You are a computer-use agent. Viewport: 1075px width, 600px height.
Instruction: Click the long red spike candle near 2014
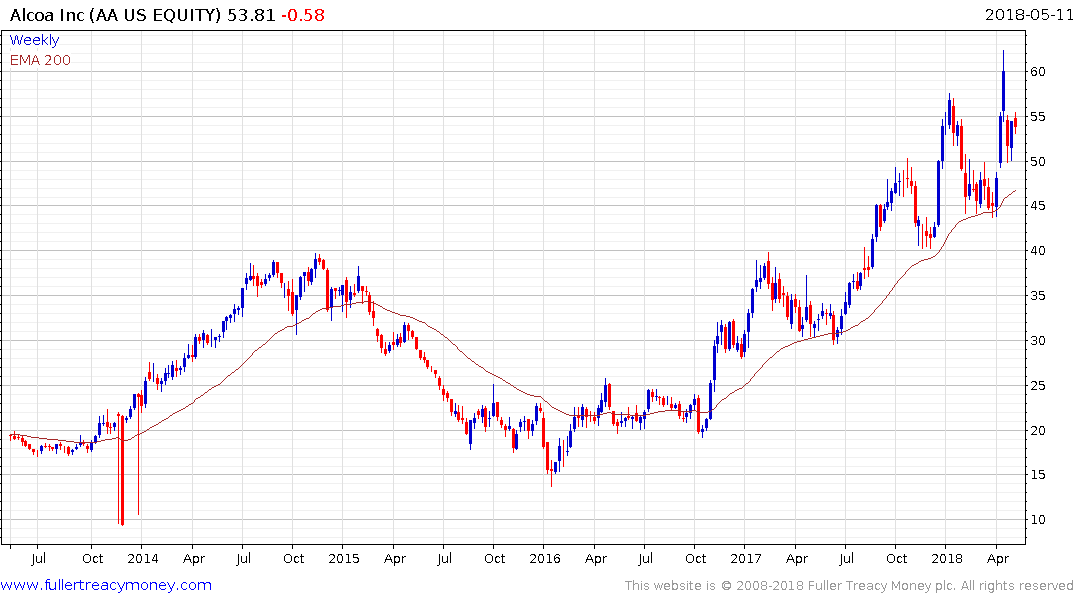121,470
